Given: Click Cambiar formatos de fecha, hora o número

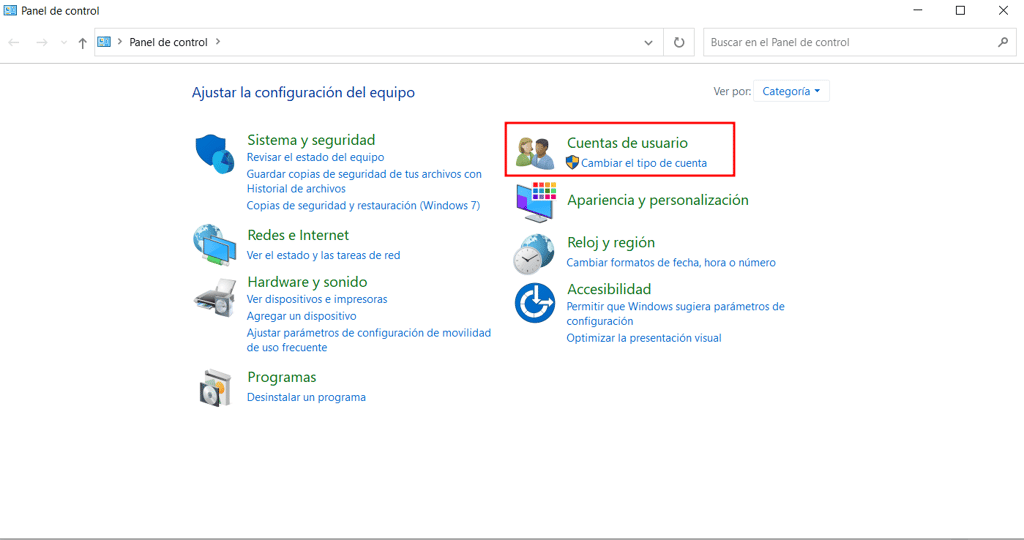Looking at the screenshot, I should point(671,262).
